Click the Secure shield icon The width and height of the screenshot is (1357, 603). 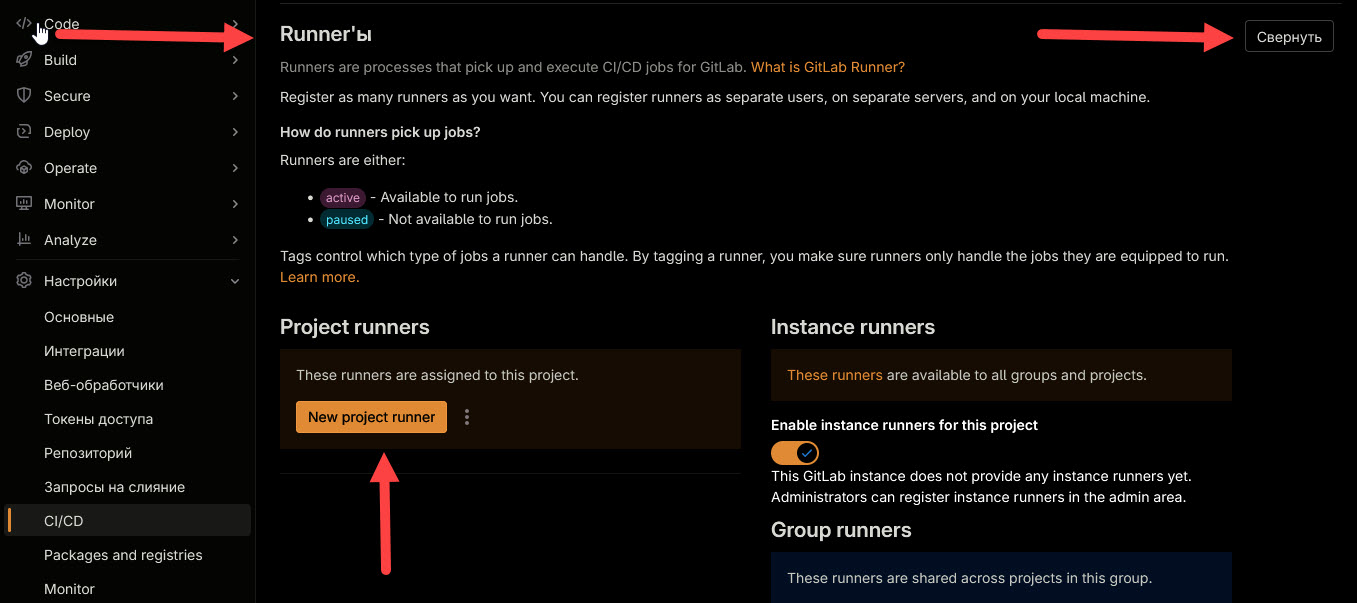click(x=24, y=96)
